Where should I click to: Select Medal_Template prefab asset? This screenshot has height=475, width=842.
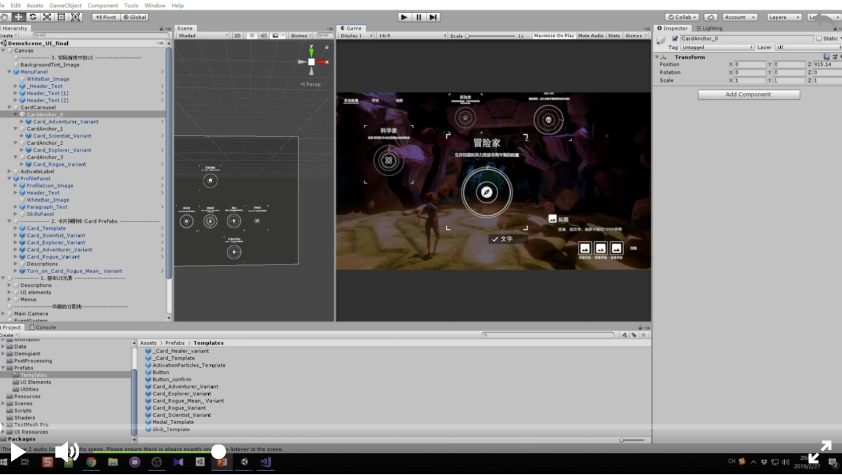click(173, 422)
